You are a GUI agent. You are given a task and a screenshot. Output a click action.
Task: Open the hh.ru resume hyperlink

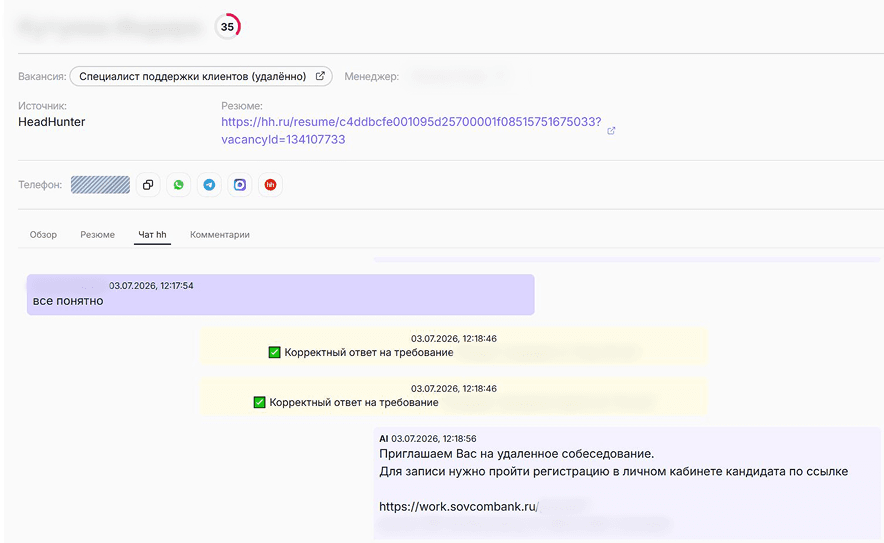(x=411, y=131)
